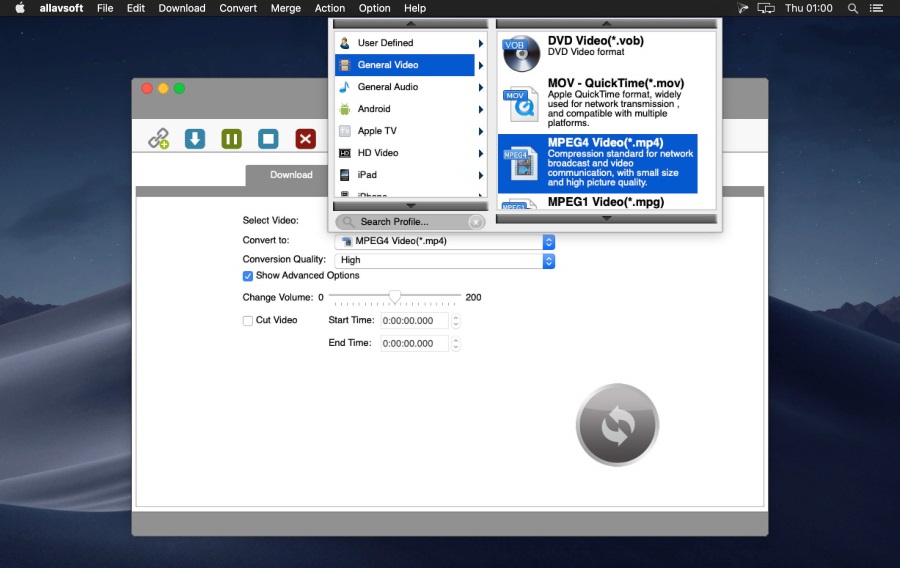900x568 pixels.
Task: Open the Convert to format dropdown
Action: 444,242
